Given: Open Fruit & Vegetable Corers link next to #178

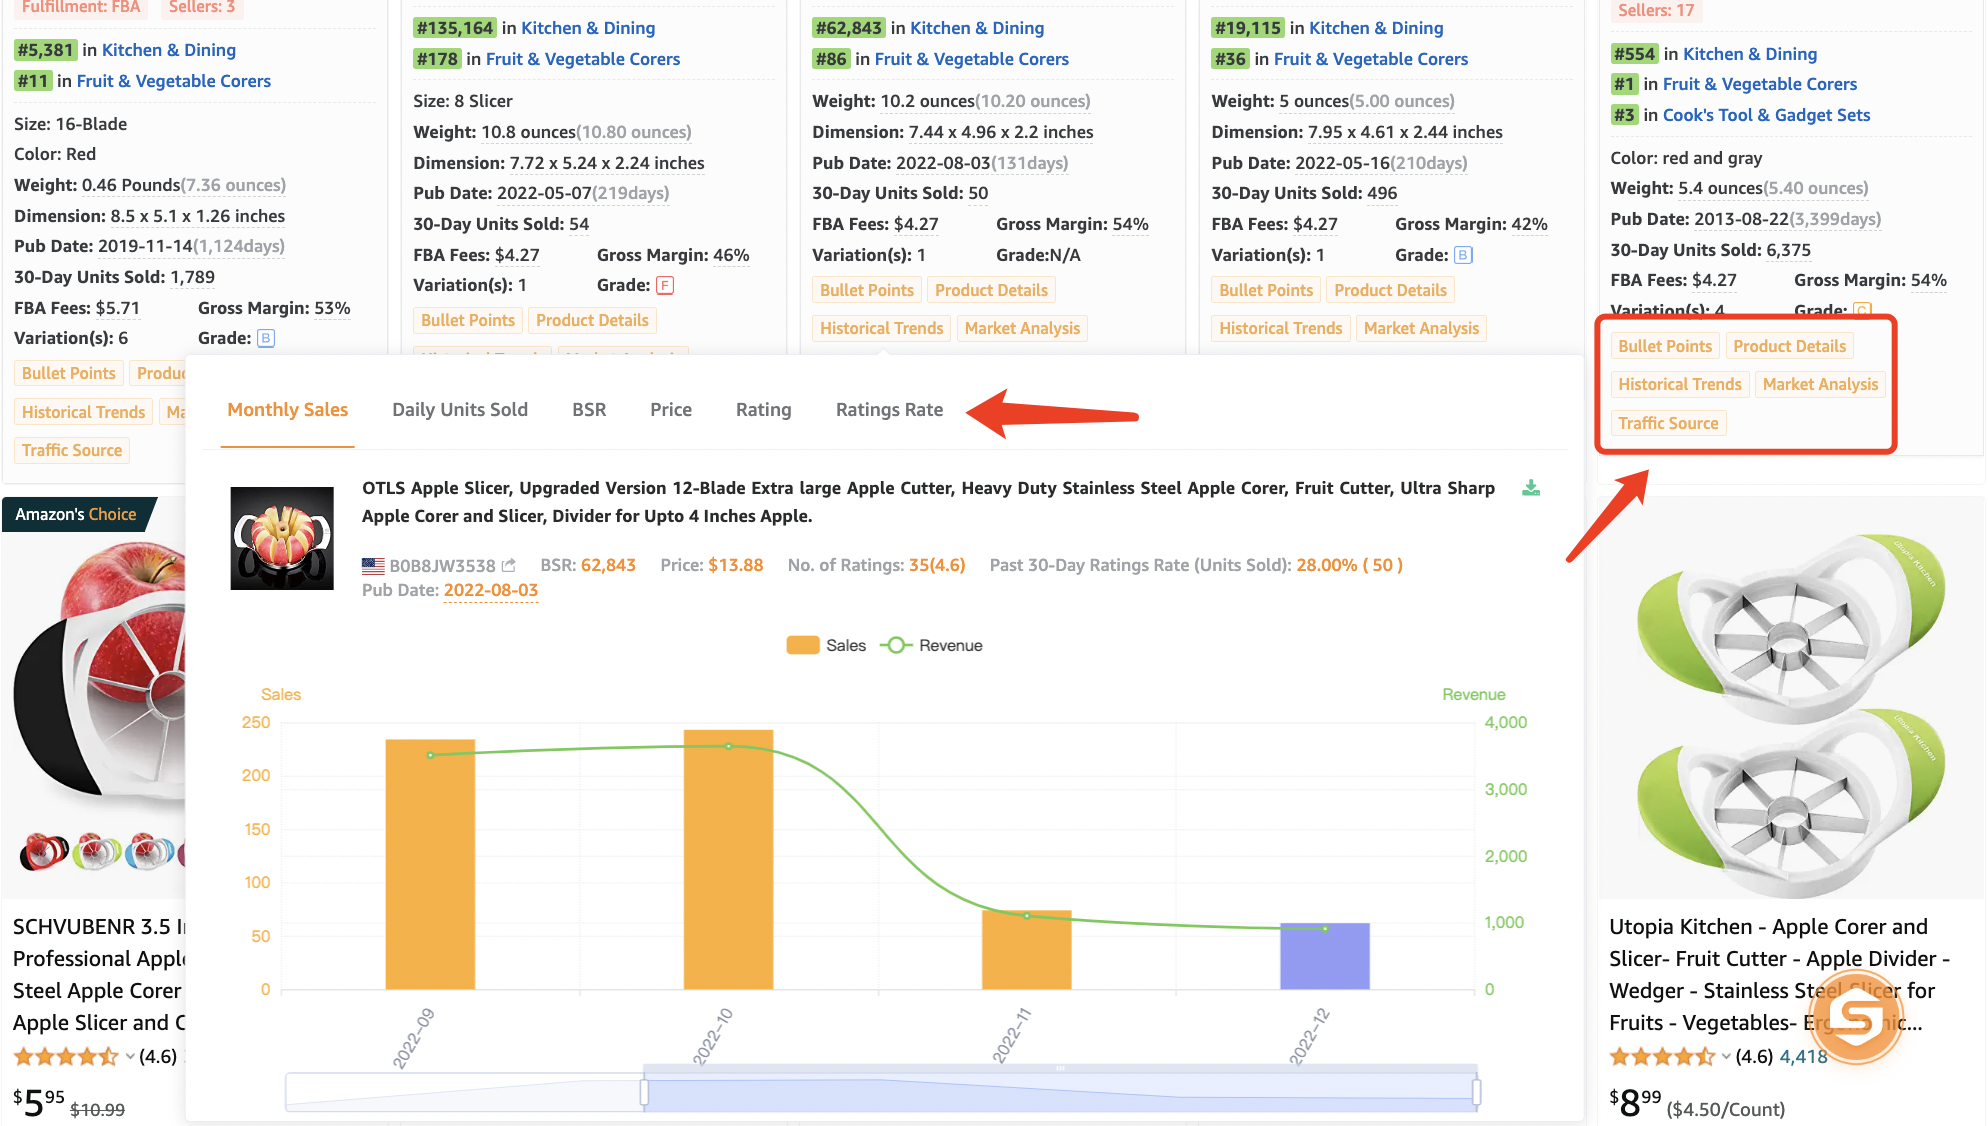Looking at the screenshot, I should click(583, 59).
